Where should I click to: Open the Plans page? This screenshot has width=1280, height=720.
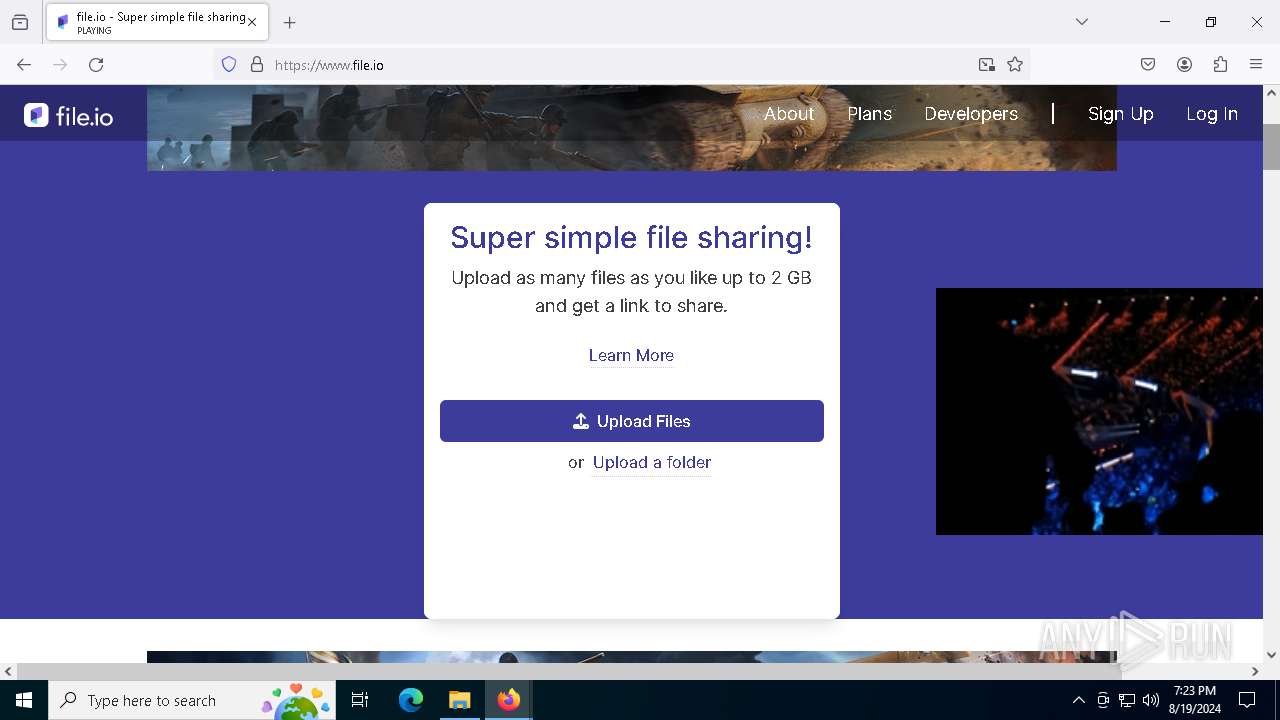click(x=870, y=114)
